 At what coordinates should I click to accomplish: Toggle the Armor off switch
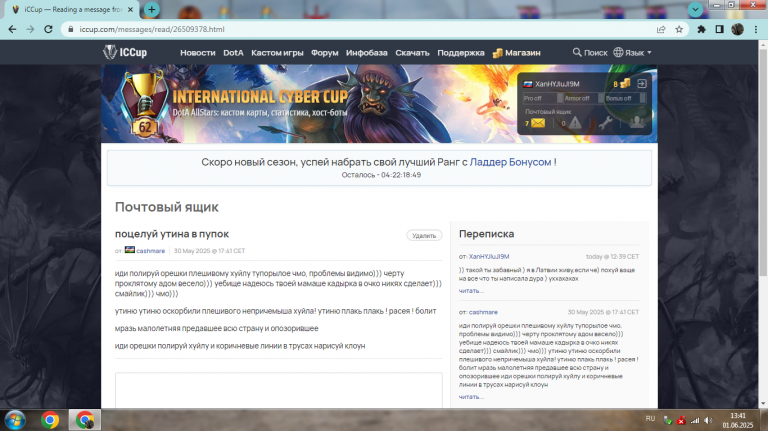(583, 98)
